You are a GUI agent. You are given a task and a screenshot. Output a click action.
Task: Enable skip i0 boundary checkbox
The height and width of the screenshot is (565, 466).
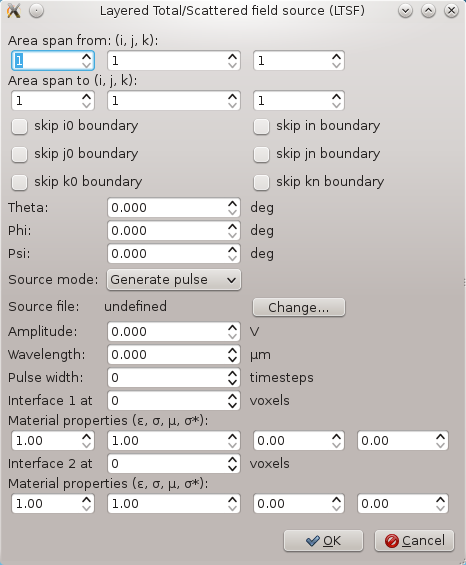pos(19,126)
